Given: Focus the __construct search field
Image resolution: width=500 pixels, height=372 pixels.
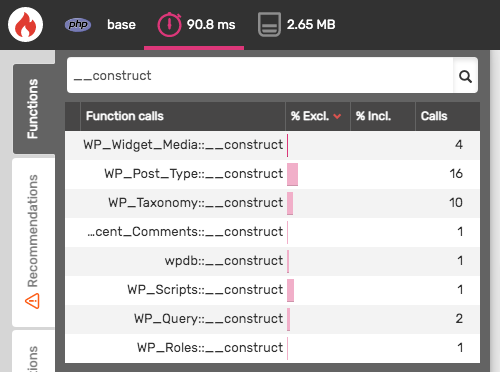Looking at the screenshot, I should (x=260, y=75).
